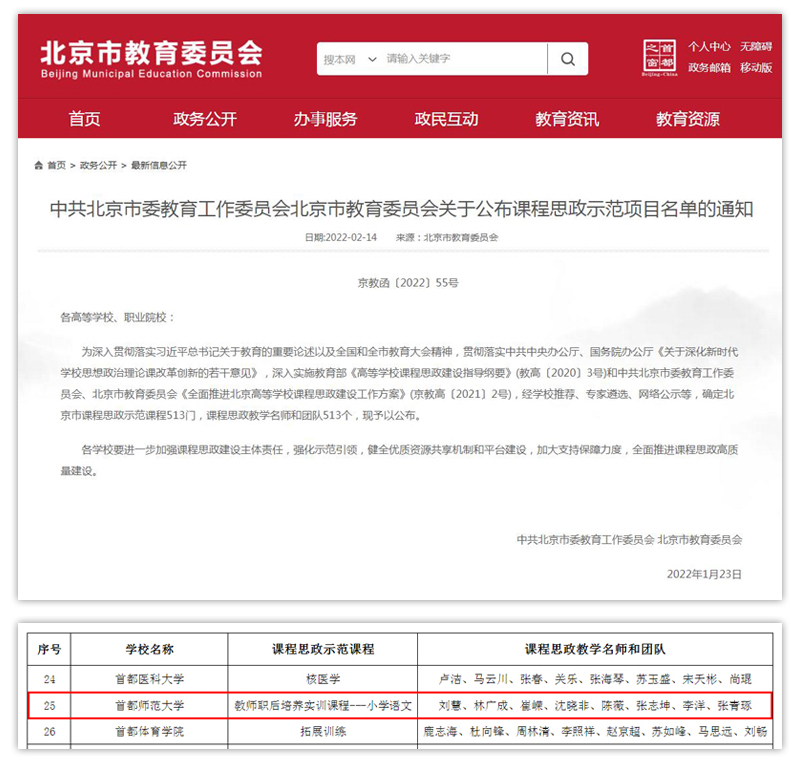The image size is (800, 769).
Task: Click the 首都医科大学 cell
Action: click(x=149, y=679)
